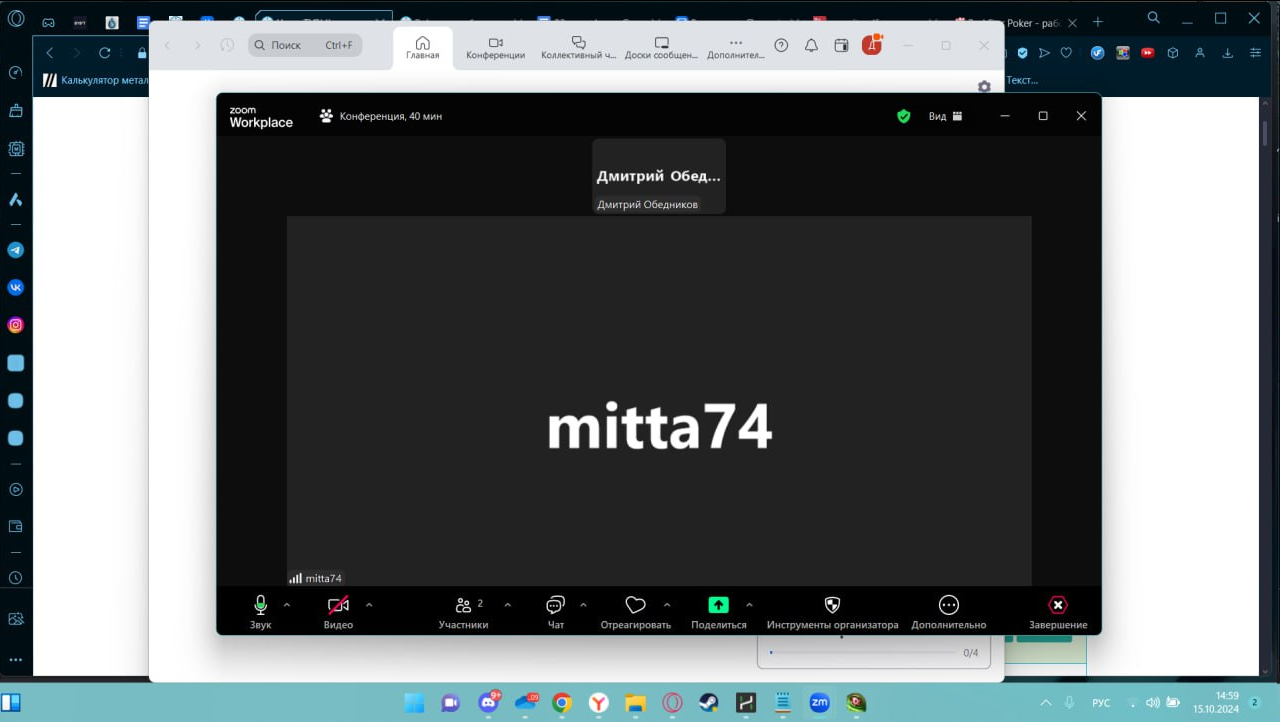Click the mitta74 name label with signal bars
This screenshot has width=1280, height=722.
[316, 578]
